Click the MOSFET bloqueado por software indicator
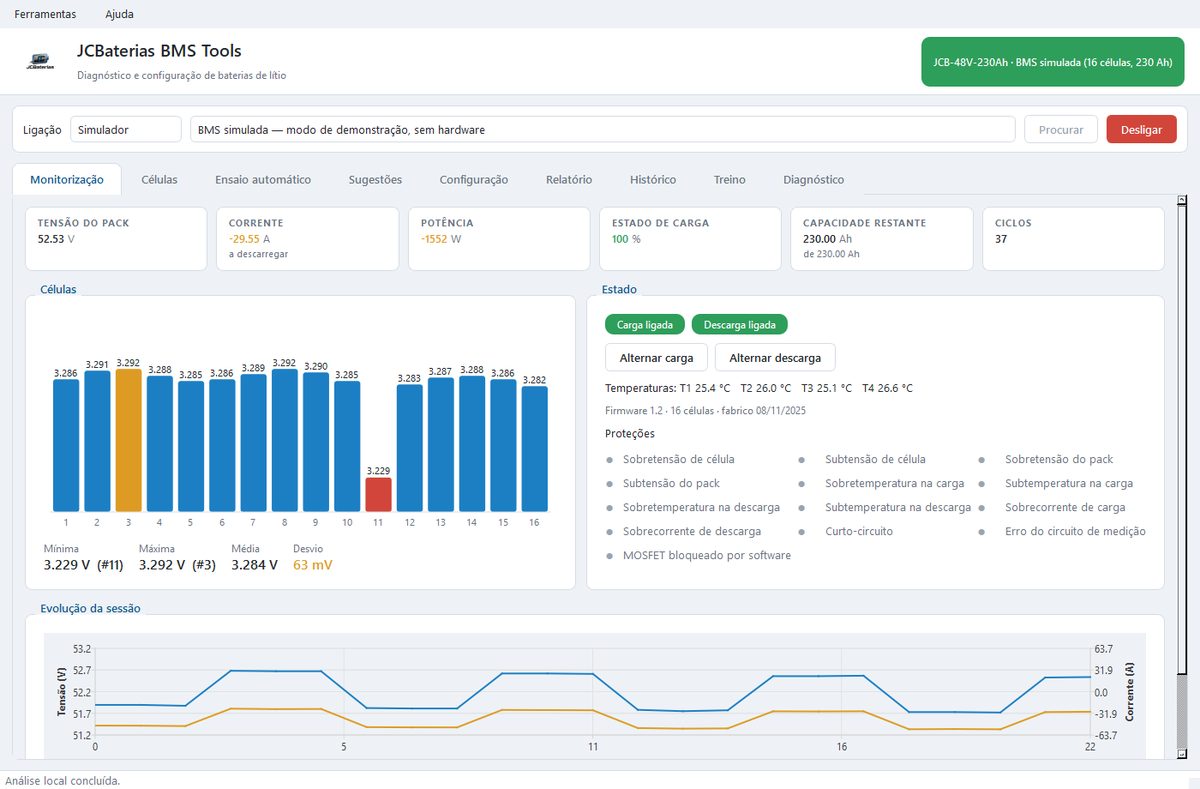Viewport: 1200px width, 789px height. tap(698, 556)
